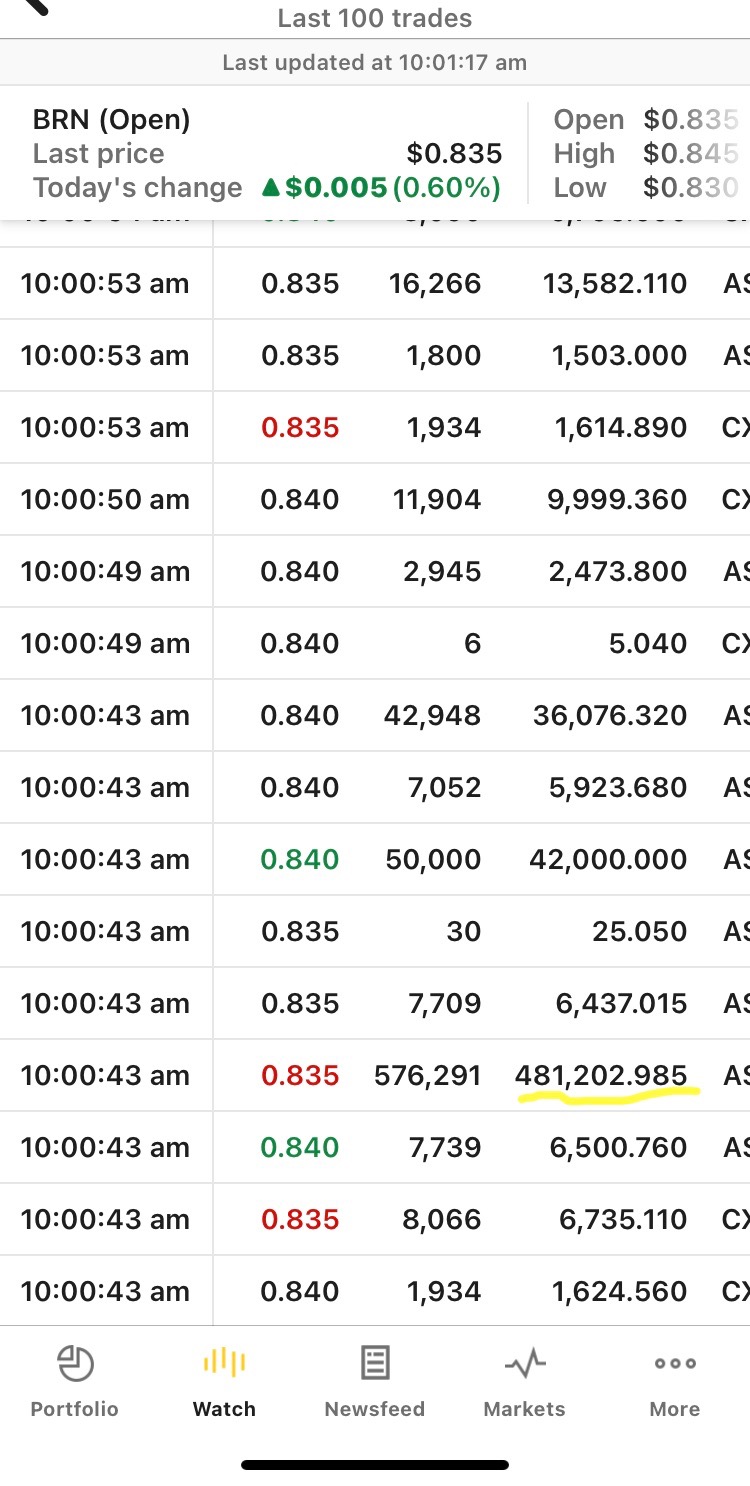Go to the Markets tab label
The height and width of the screenshot is (1486, 750).
click(x=525, y=1409)
